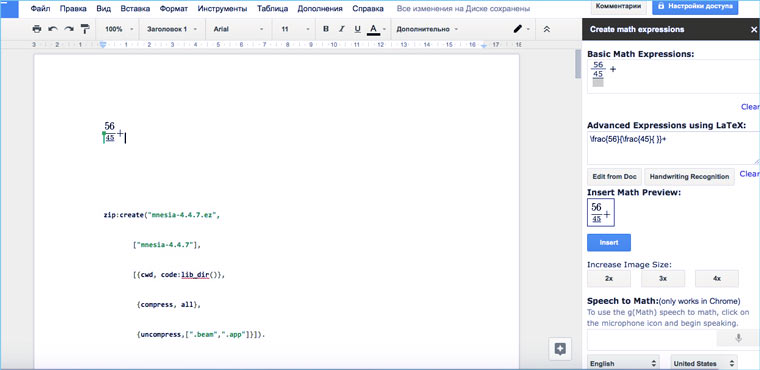Collapse the toolbar with double chevron
The height and width of the screenshot is (370, 760).
pyautogui.click(x=546, y=29)
